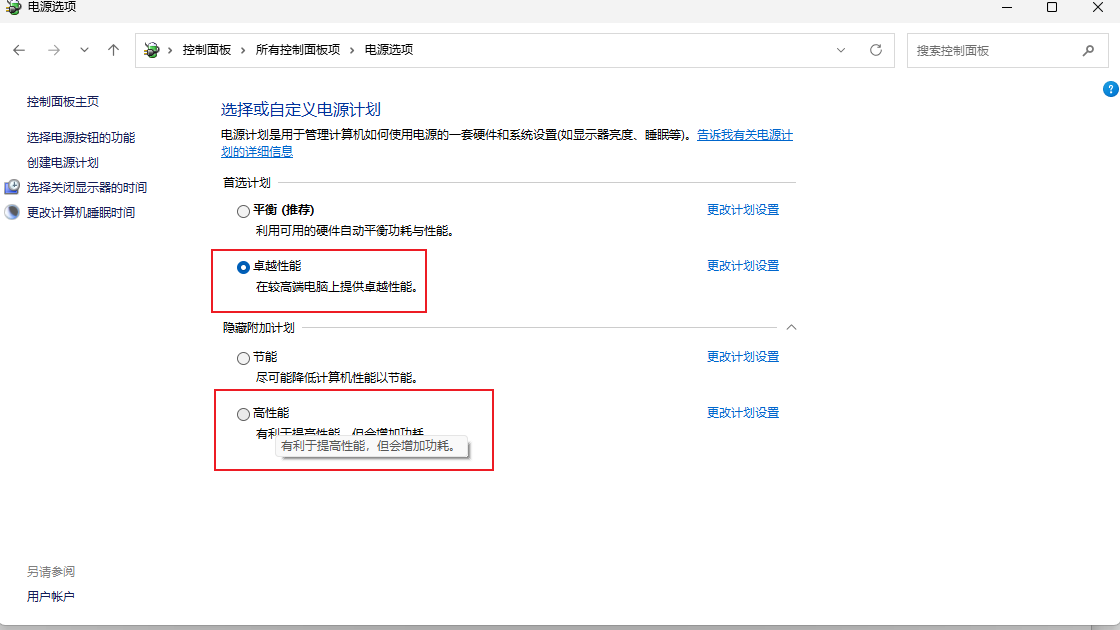Enable the 高性能 power plan
1120x630 pixels.
pyautogui.click(x=243, y=412)
